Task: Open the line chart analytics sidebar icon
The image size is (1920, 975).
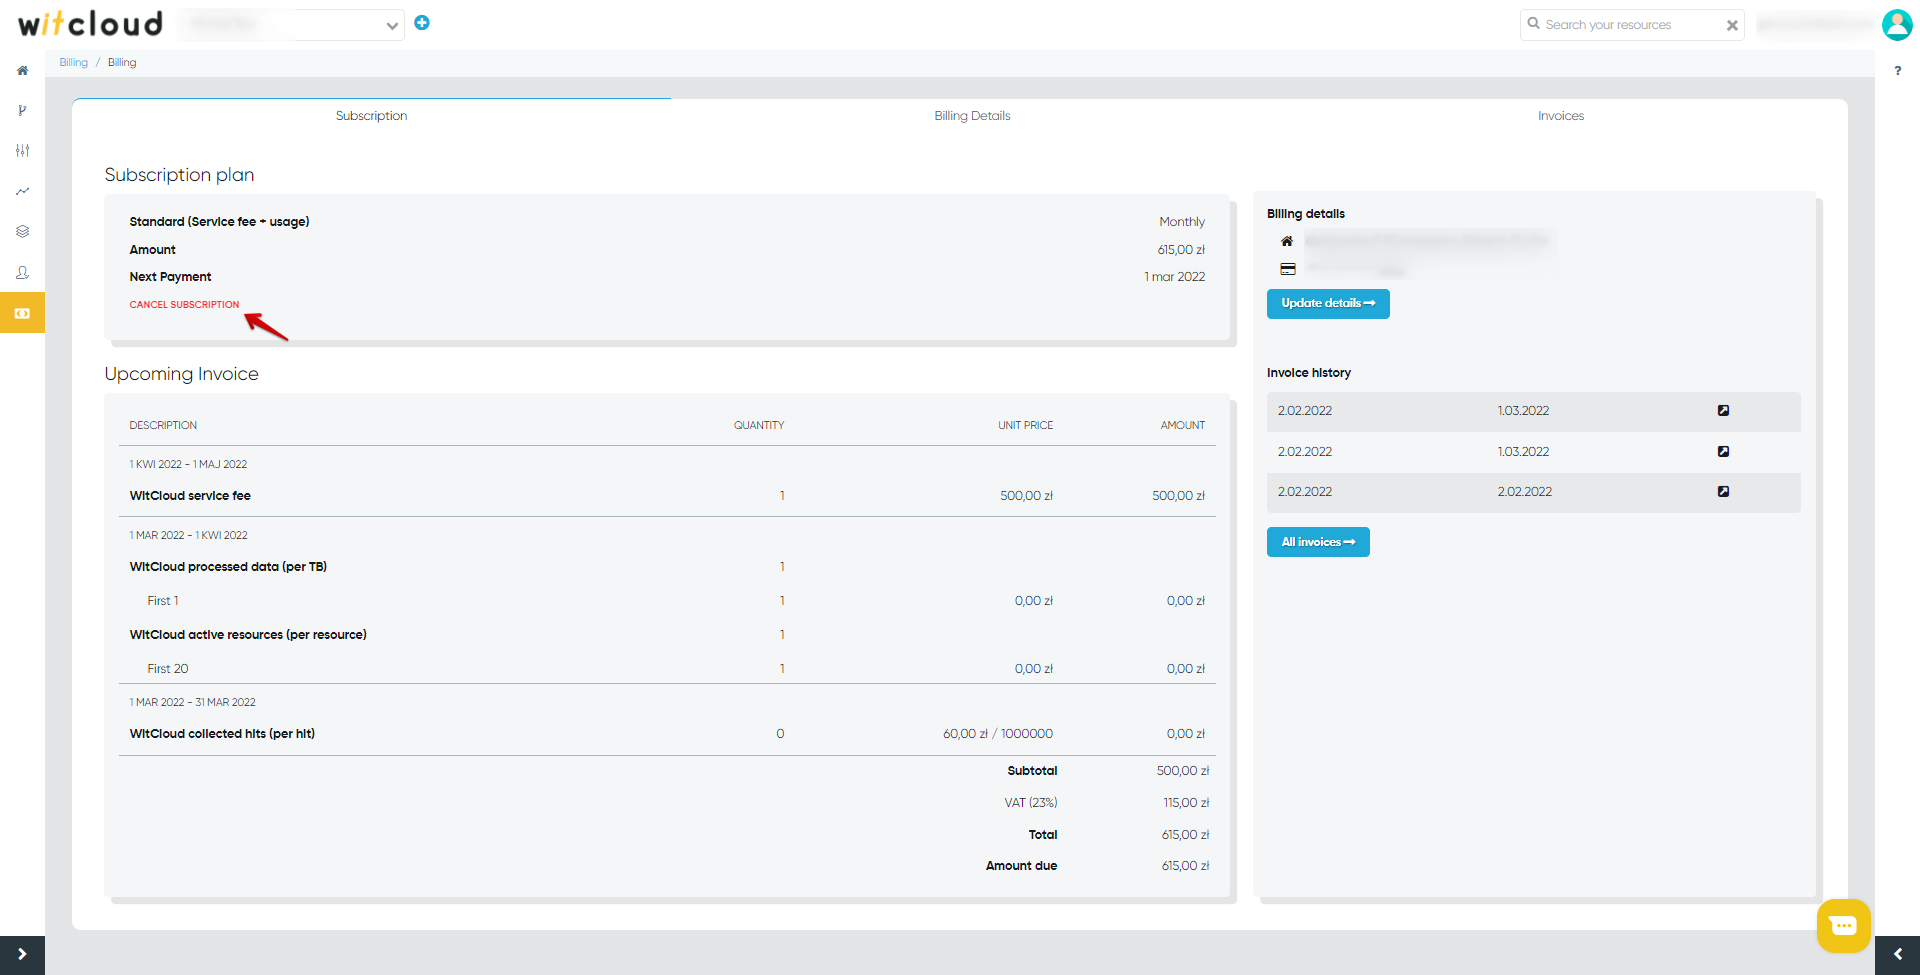Action: [22, 191]
